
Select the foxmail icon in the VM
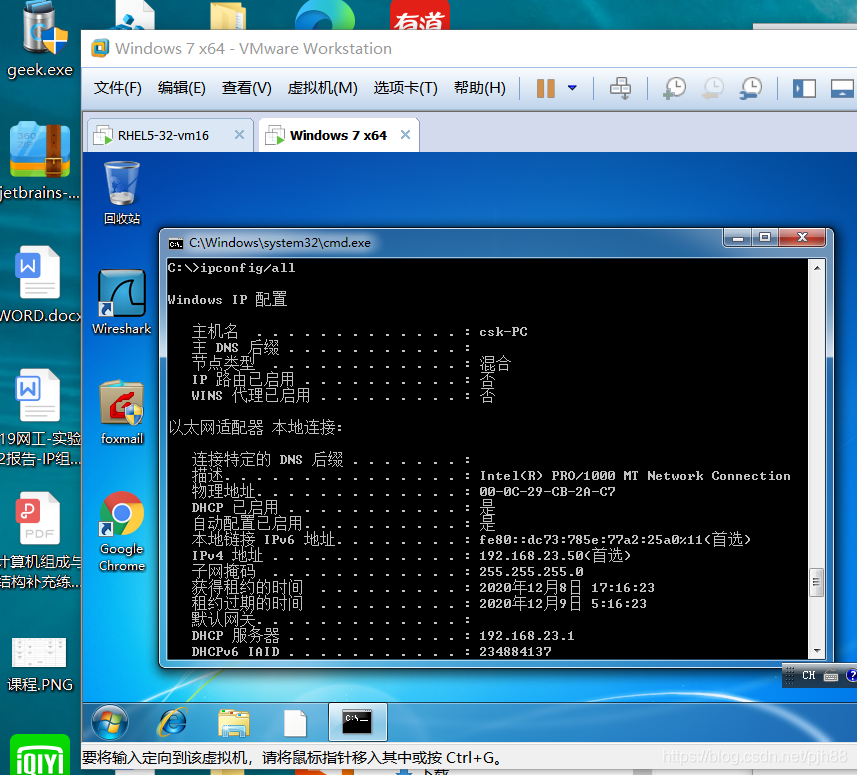[x=122, y=412]
